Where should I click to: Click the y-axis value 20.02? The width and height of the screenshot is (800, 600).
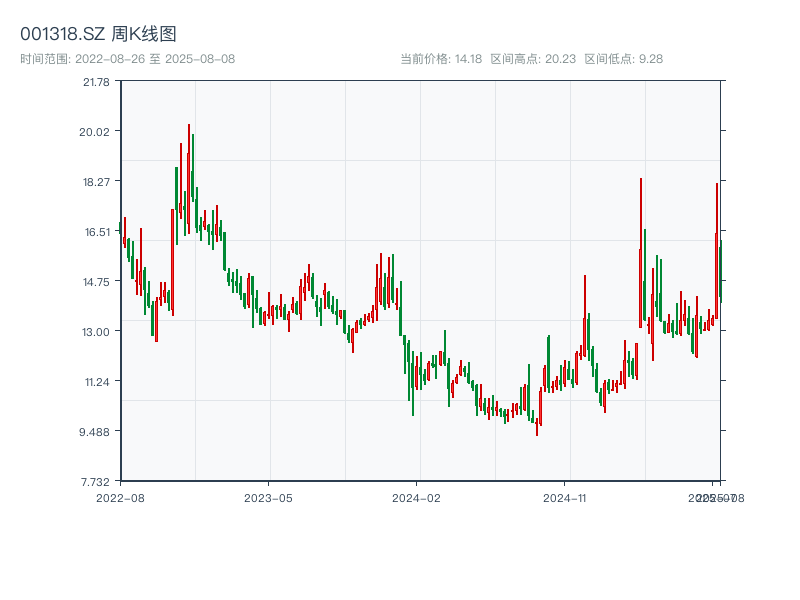point(94,132)
